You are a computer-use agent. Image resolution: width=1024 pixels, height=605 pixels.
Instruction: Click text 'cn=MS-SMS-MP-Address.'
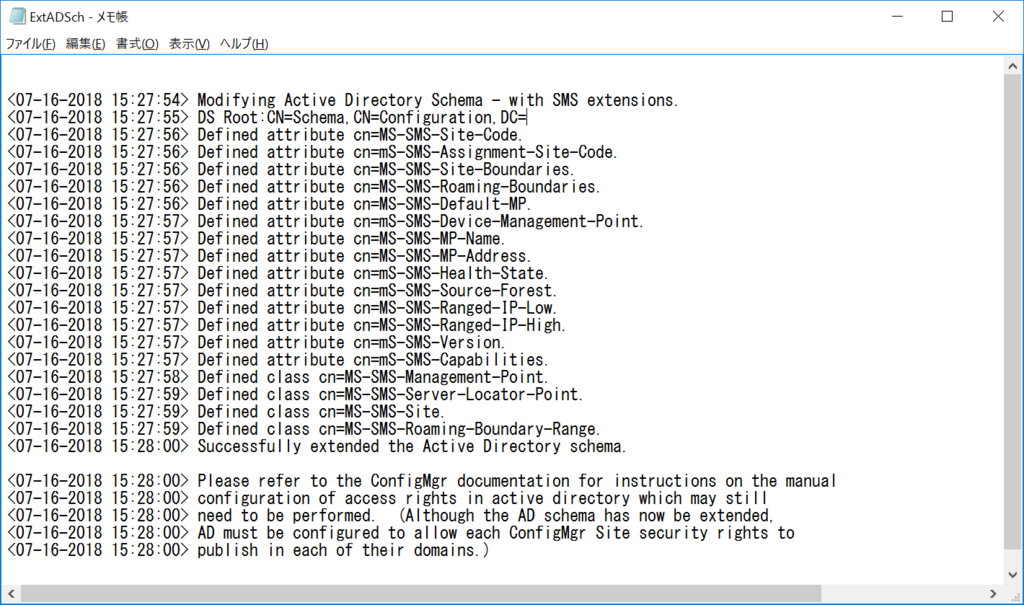[x=442, y=256]
